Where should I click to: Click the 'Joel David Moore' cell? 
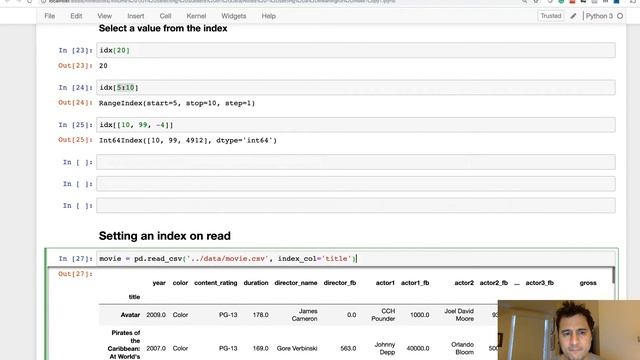(x=459, y=315)
